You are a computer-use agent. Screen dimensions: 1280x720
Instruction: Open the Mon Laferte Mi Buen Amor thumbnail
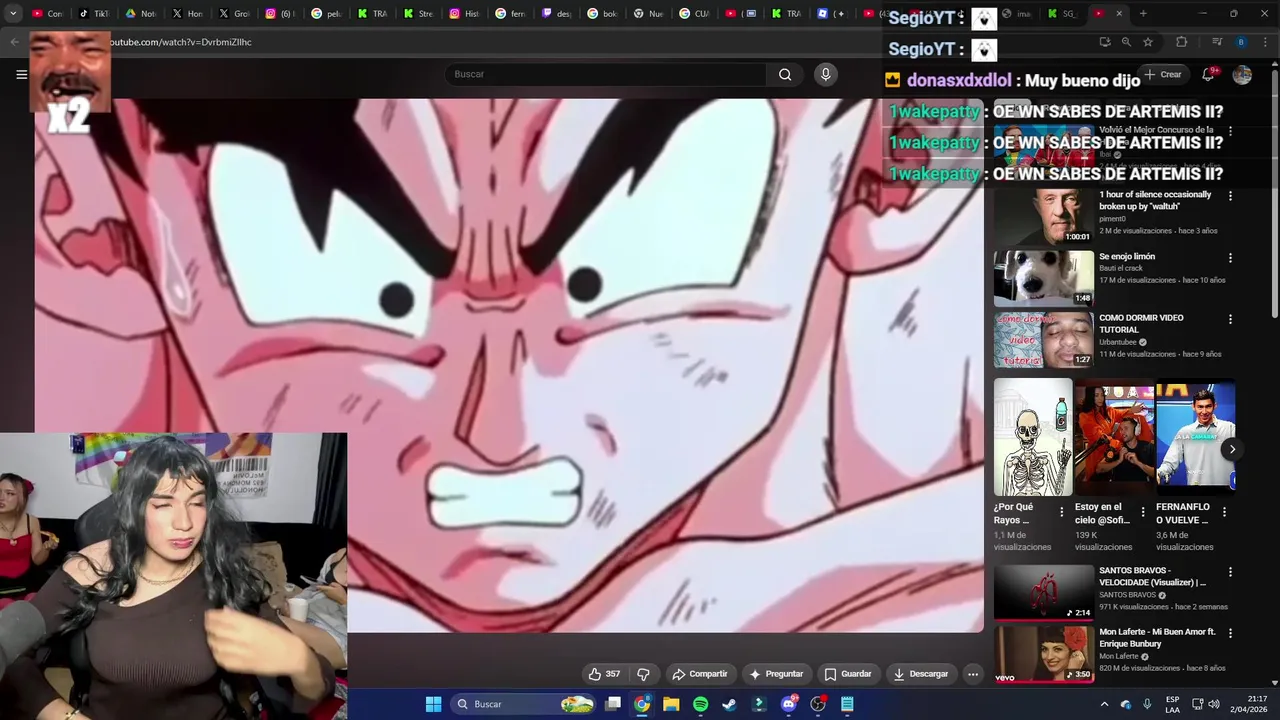[1043, 654]
